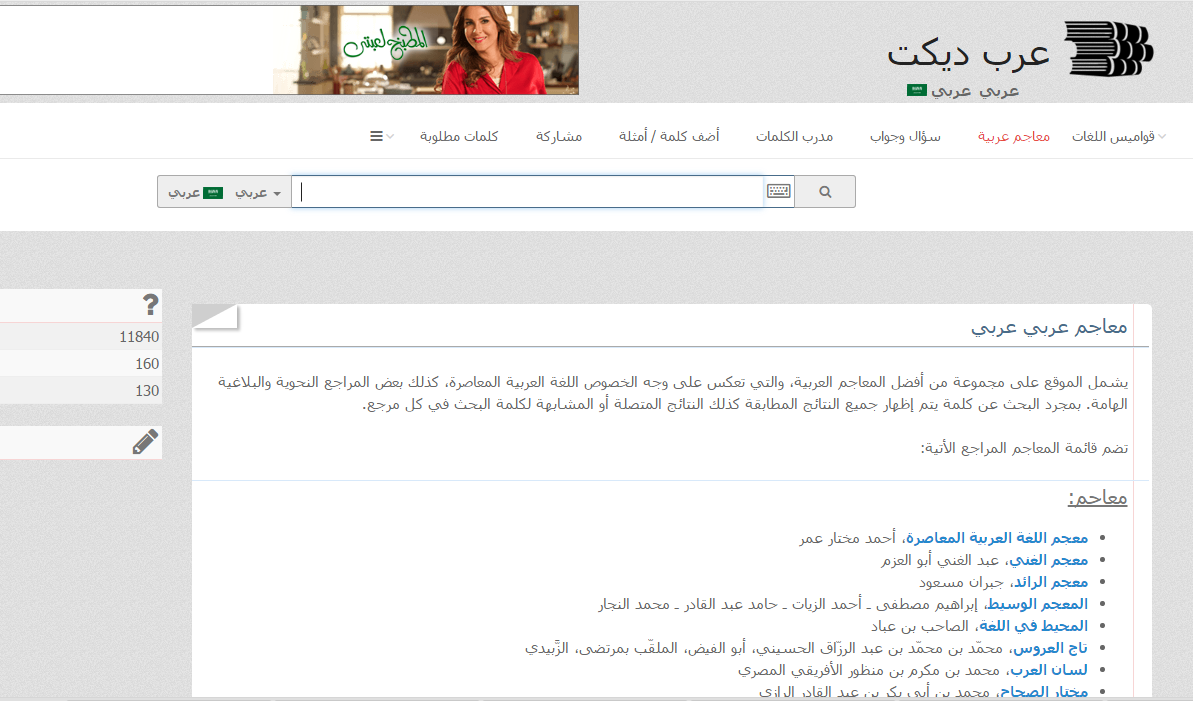
Task: Click the flag beside عربي عربي under the logo
Action: (917, 90)
